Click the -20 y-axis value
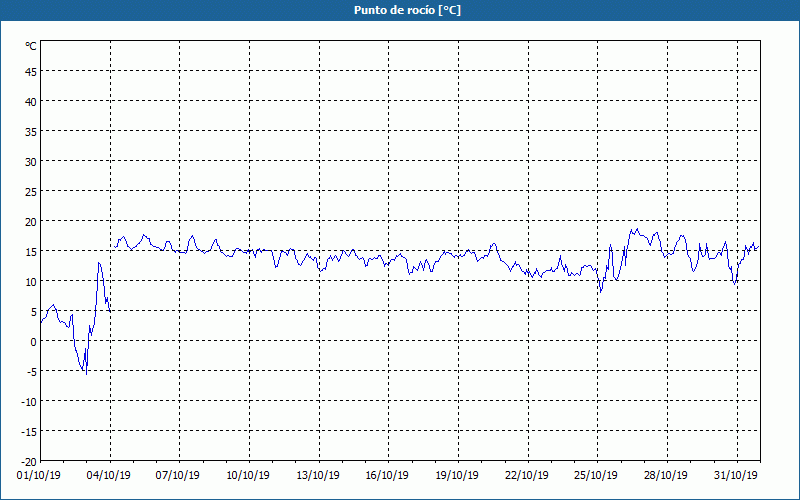This screenshot has width=800, height=500. [29, 462]
